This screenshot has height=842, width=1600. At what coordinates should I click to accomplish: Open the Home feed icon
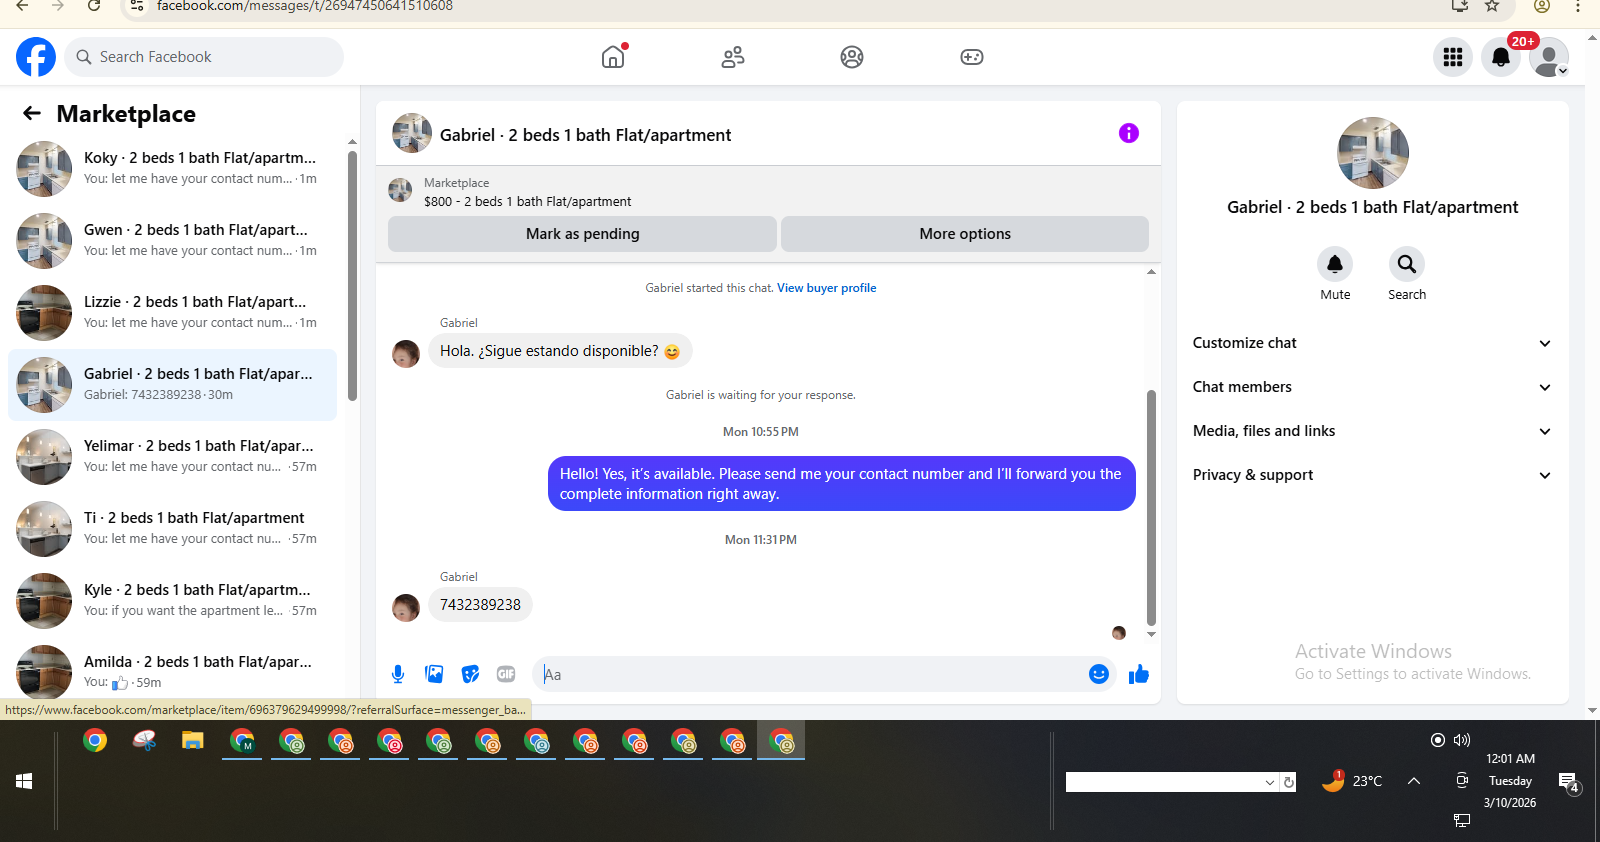(613, 57)
